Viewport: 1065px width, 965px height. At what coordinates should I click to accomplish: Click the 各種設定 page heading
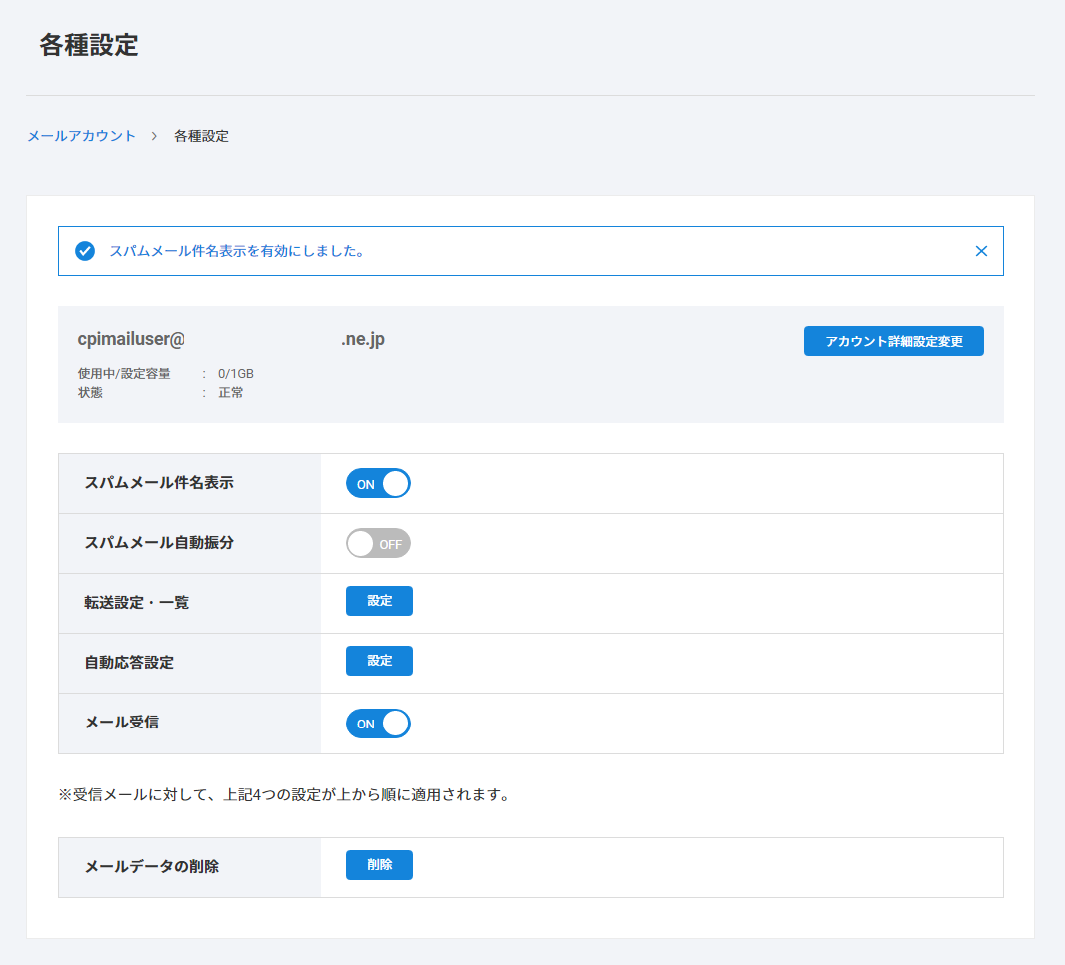point(89,45)
